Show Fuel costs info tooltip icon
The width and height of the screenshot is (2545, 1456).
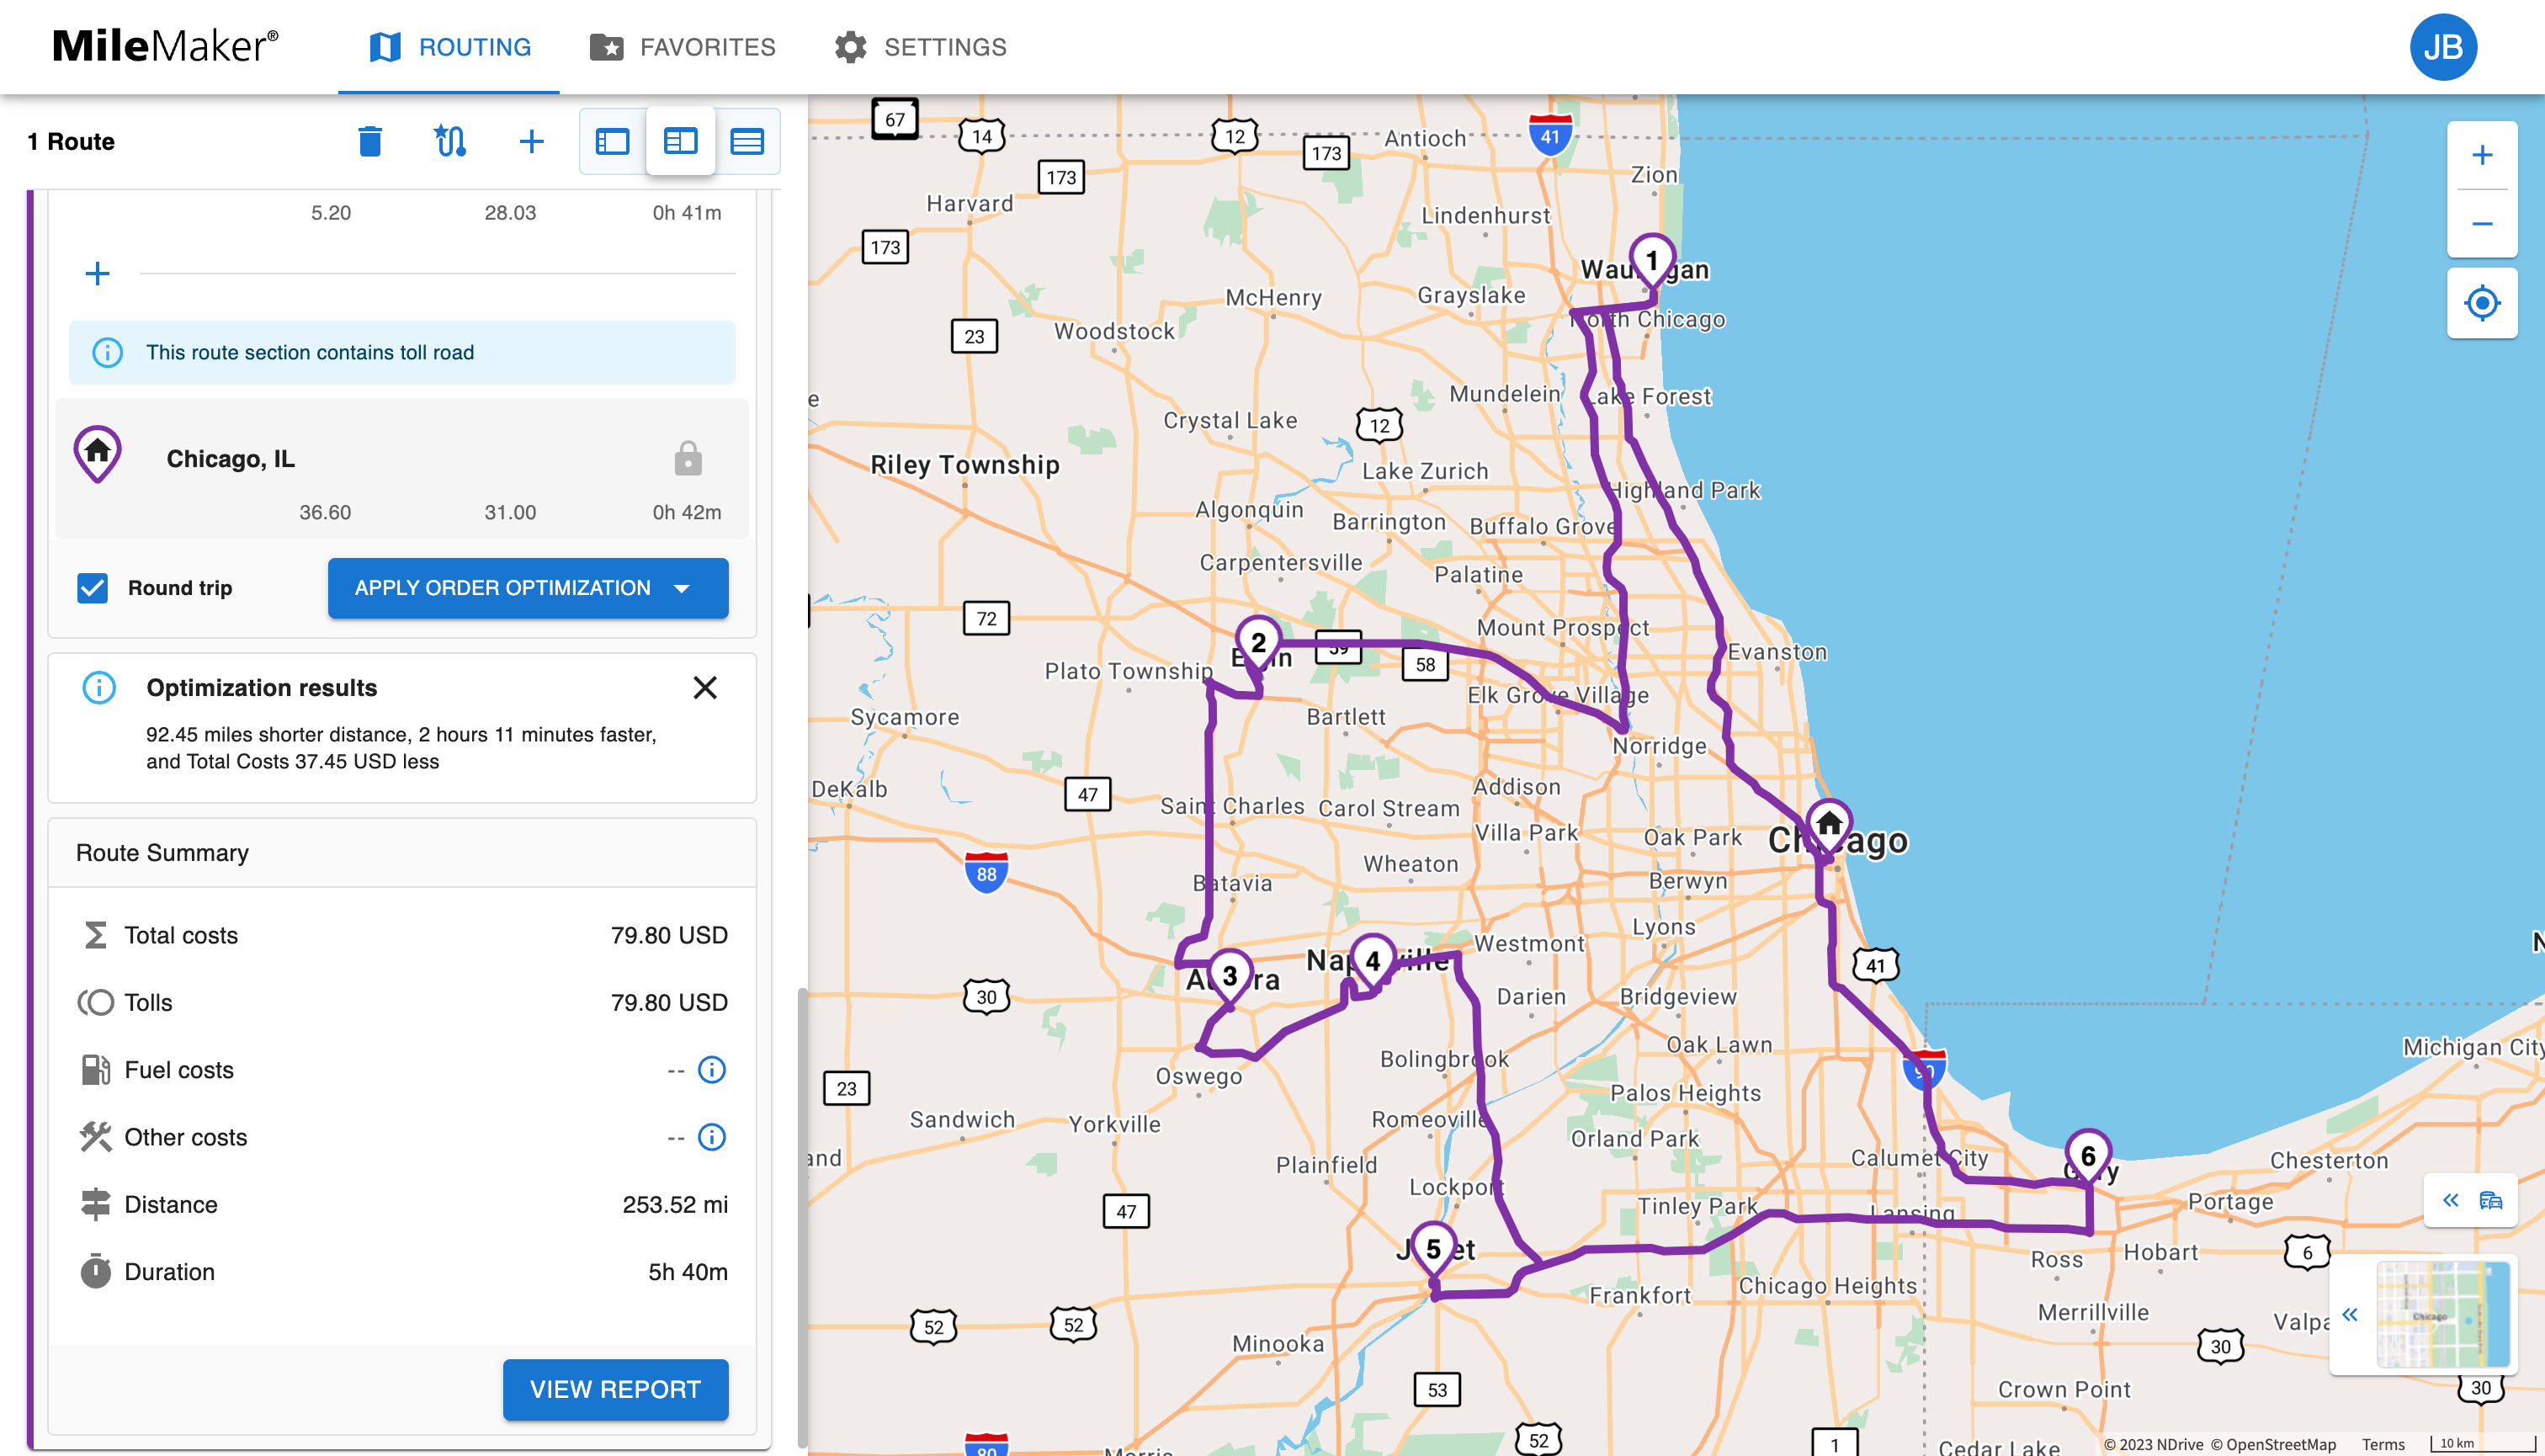[x=712, y=1070]
